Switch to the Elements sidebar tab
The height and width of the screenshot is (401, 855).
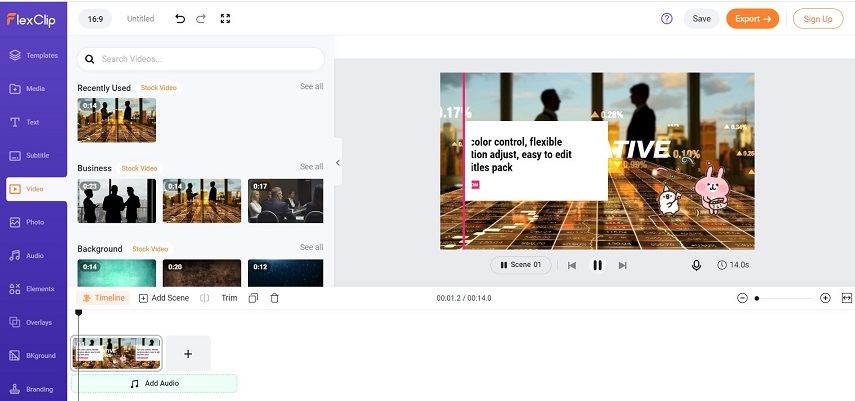pyautogui.click(x=33, y=289)
